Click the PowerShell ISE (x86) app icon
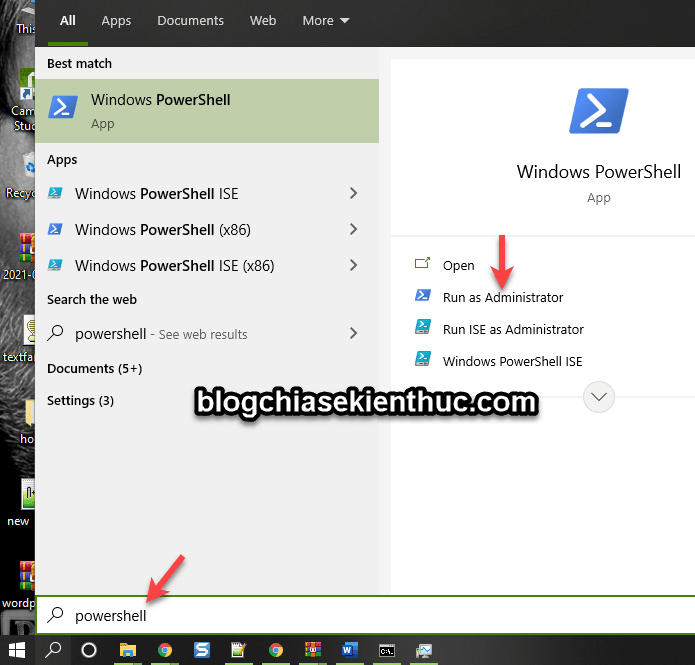This screenshot has width=695, height=665. (x=55, y=265)
